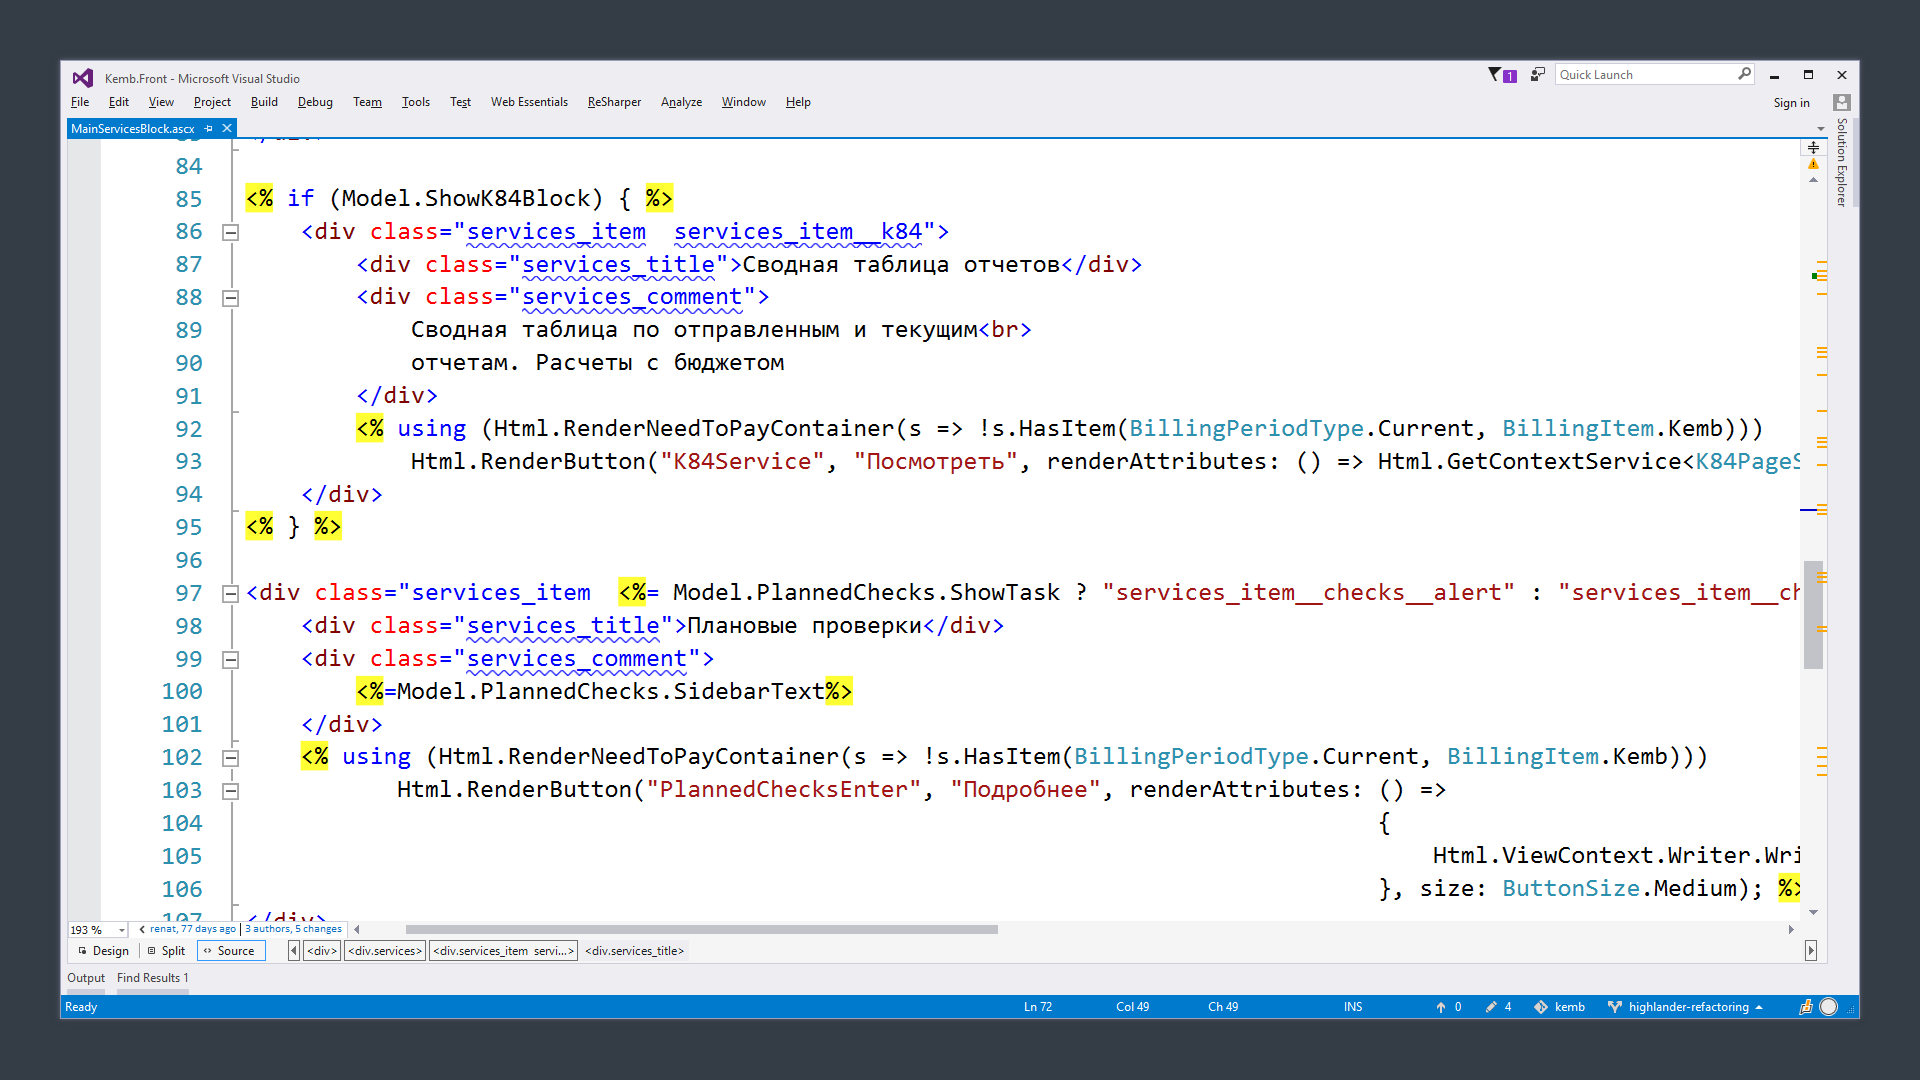1920x1080 pixels.
Task: Switch the editor to Split view
Action: 166,951
